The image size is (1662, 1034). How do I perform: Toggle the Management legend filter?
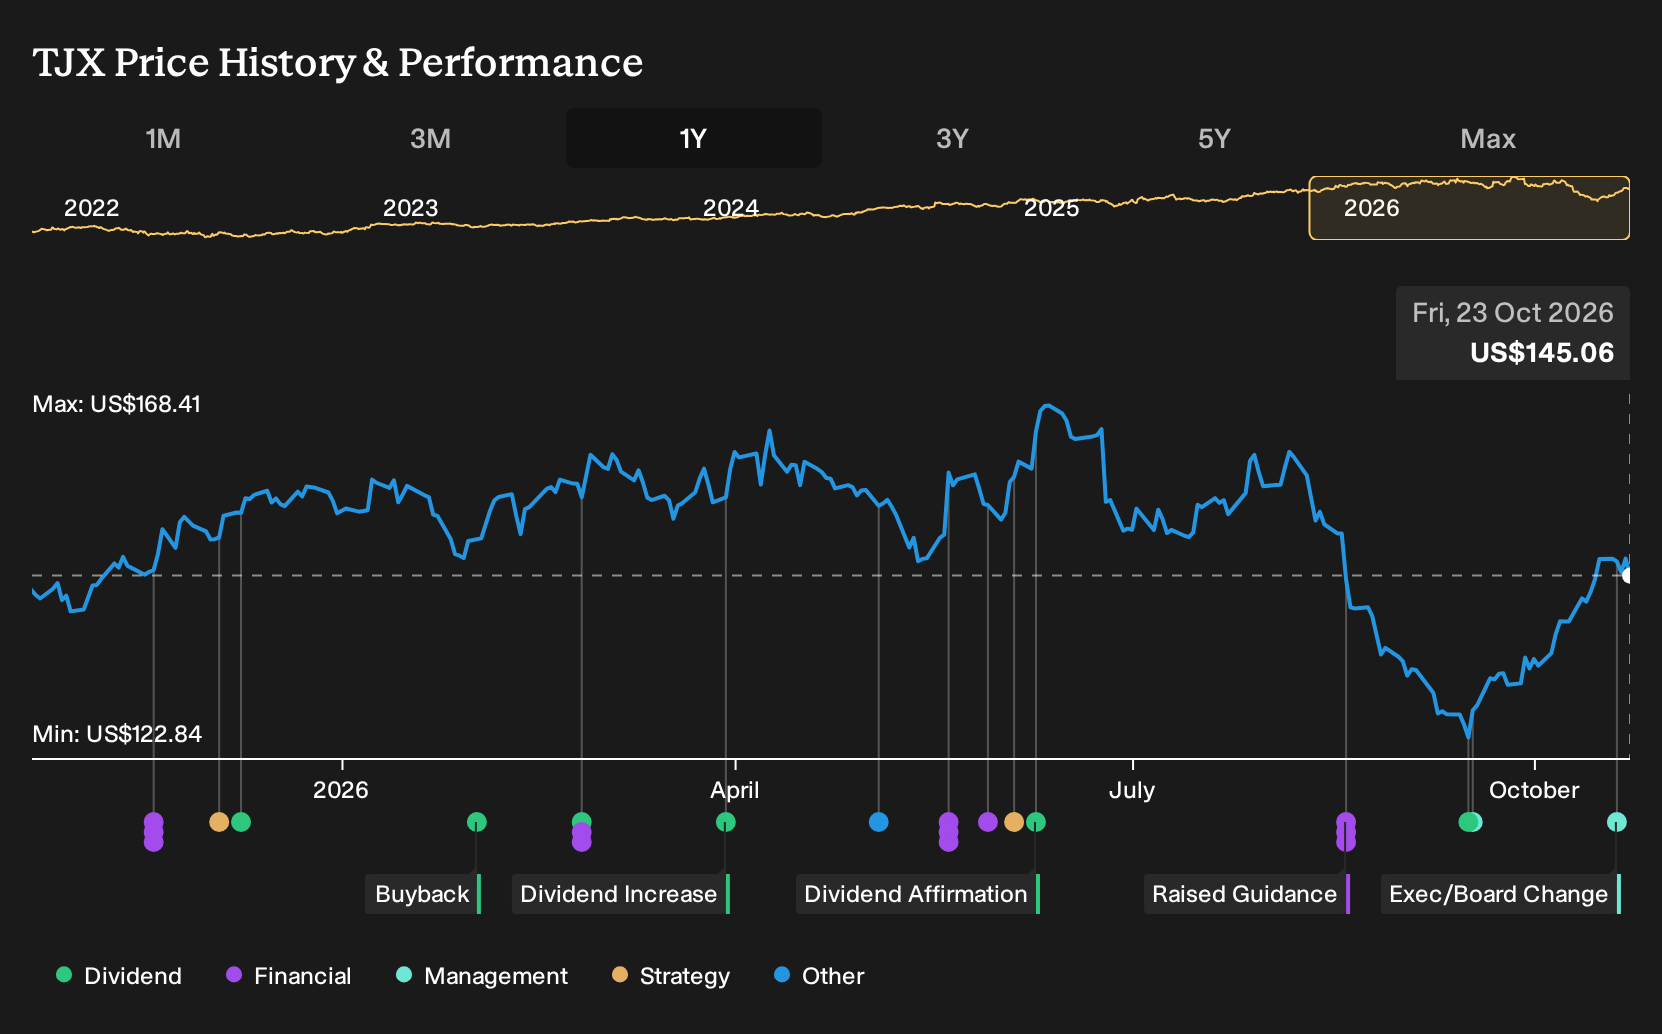pos(482,976)
